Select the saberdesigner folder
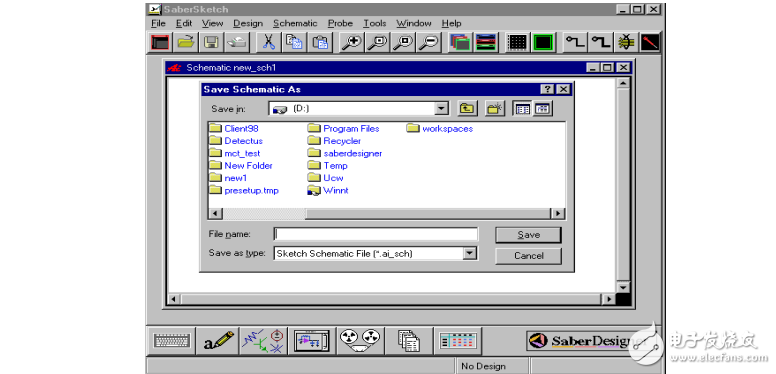The height and width of the screenshot is (374, 776). [345, 153]
